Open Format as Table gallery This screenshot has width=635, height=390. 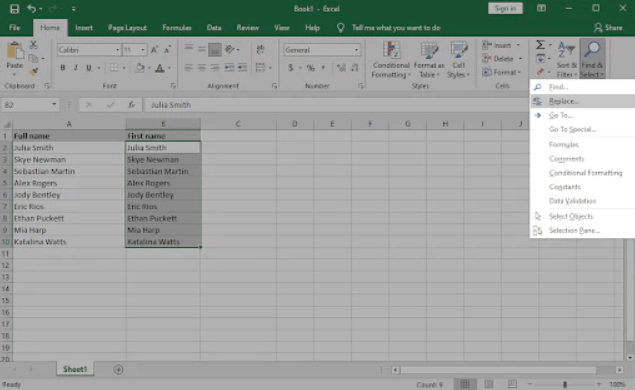429,60
